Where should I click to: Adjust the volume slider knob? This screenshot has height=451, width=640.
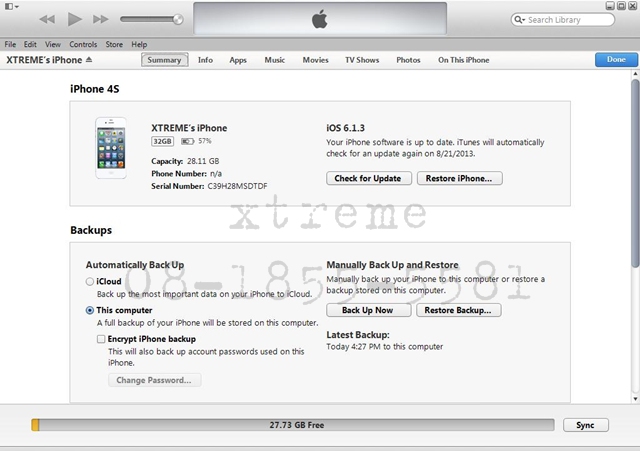coord(178,19)
